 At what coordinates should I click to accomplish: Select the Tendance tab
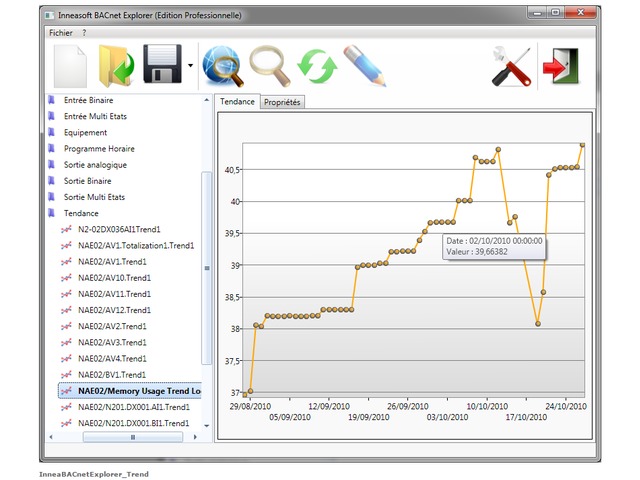236,102
